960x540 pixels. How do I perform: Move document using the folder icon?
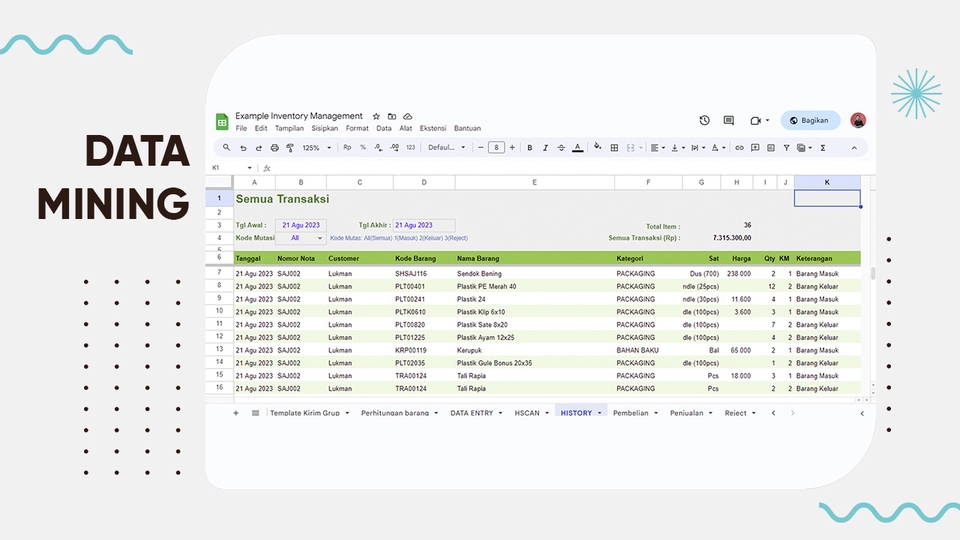(392, 116)
